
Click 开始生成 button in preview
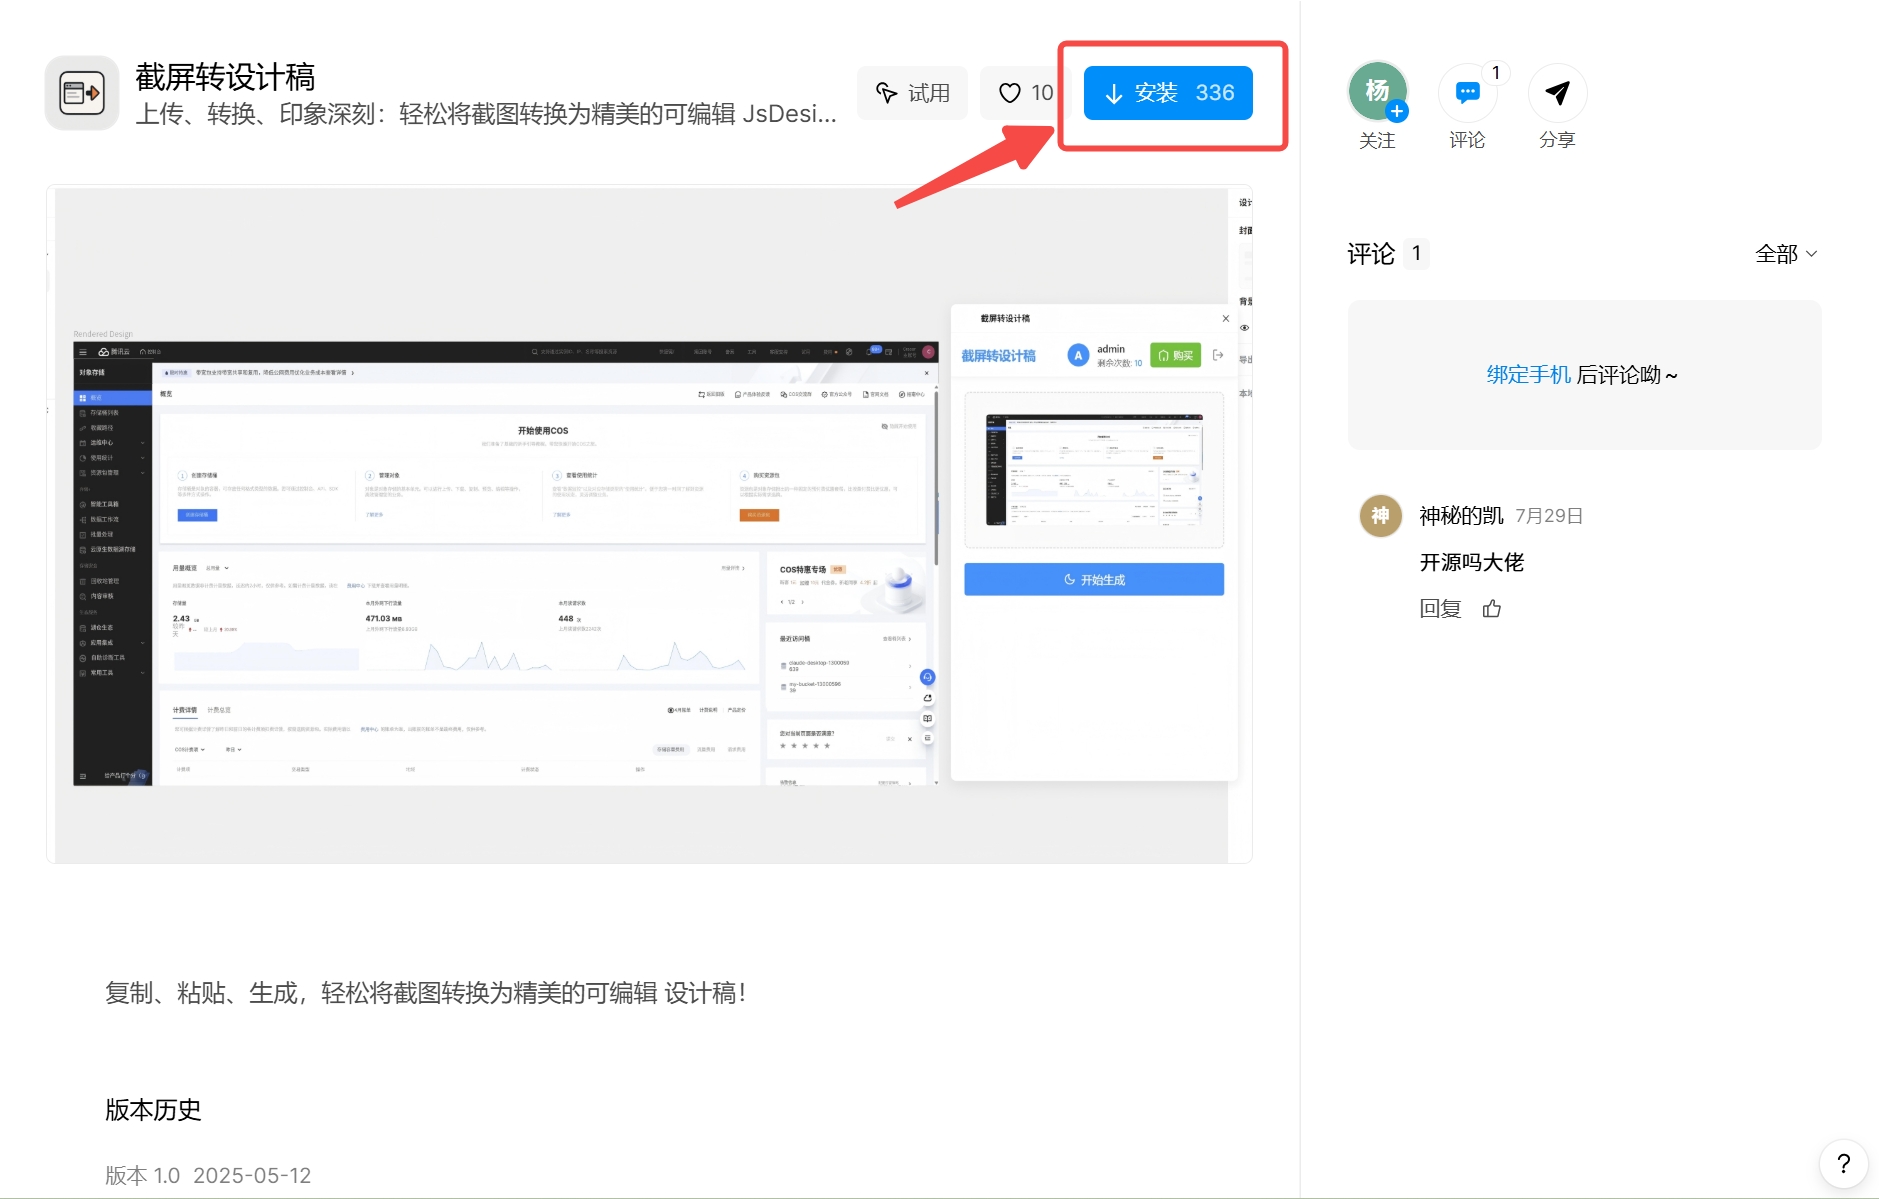(1094, 580)
